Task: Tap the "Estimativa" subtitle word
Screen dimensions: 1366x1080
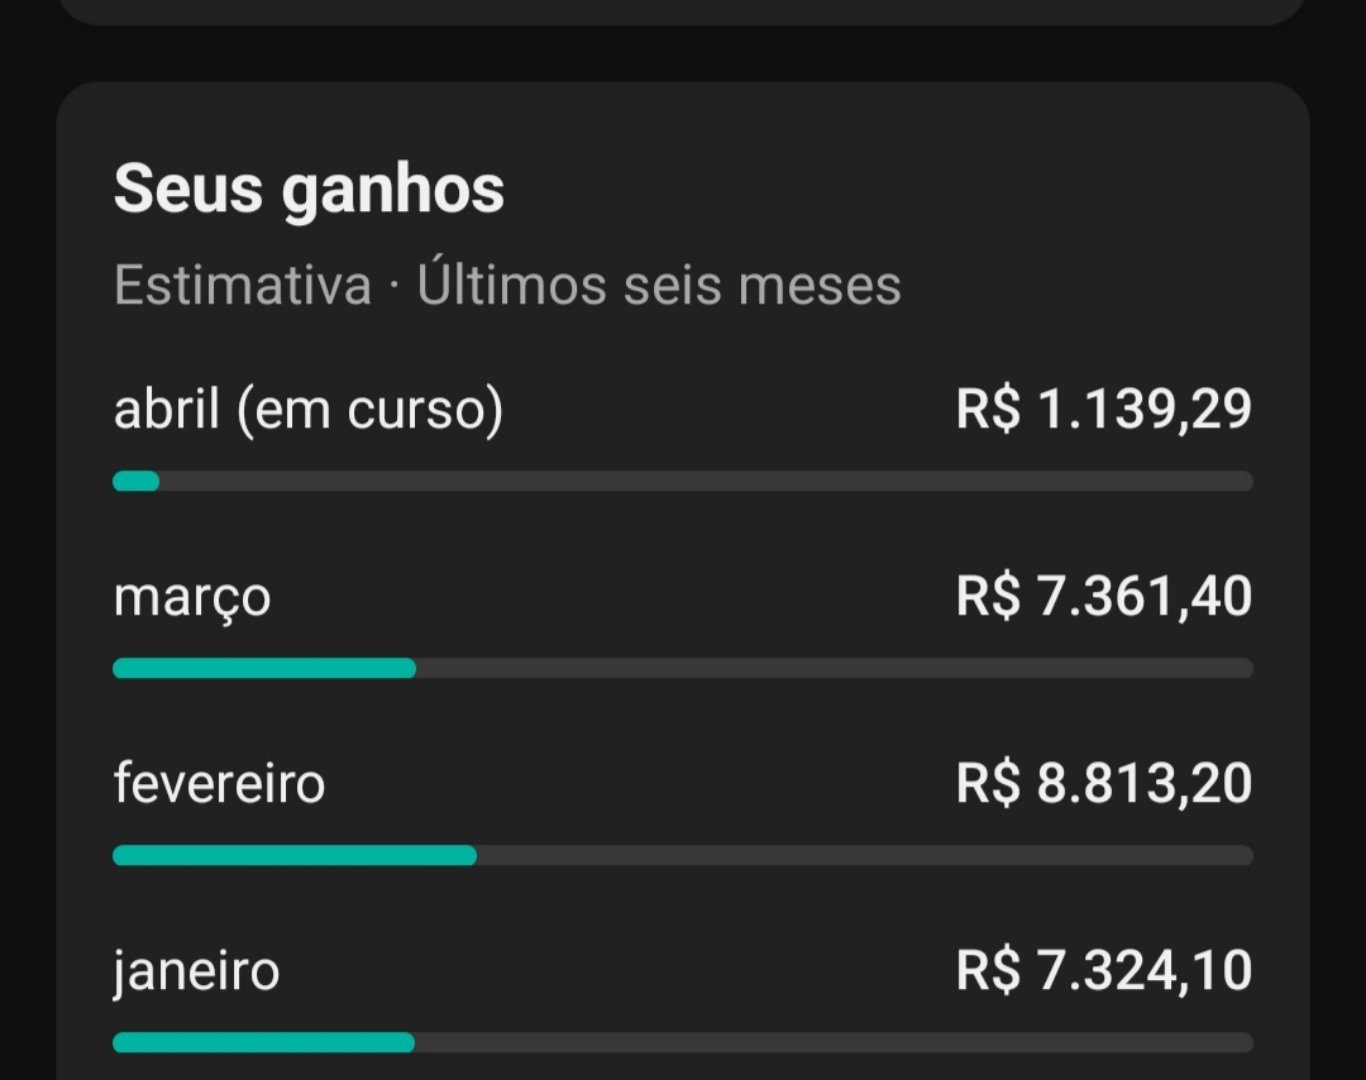Action: [243, 285]
